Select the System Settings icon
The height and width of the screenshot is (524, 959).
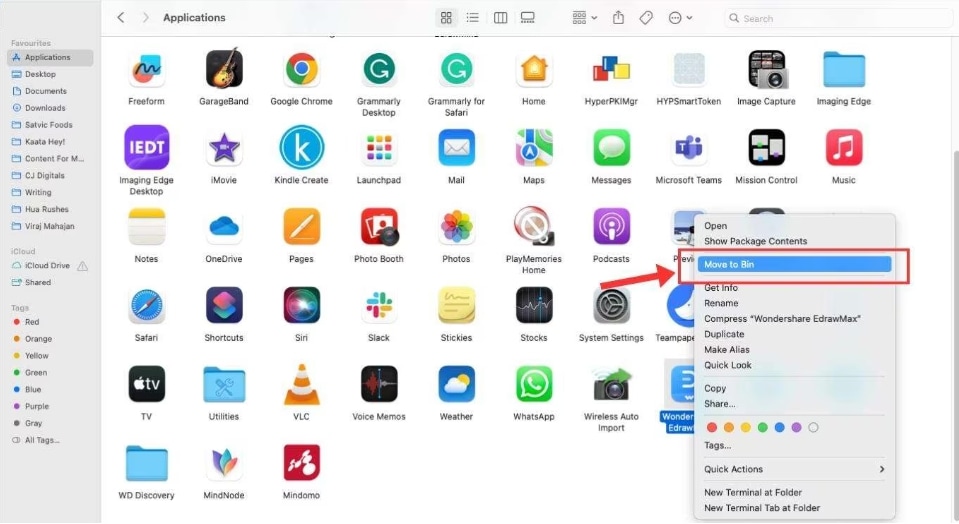tap(611, 305)
